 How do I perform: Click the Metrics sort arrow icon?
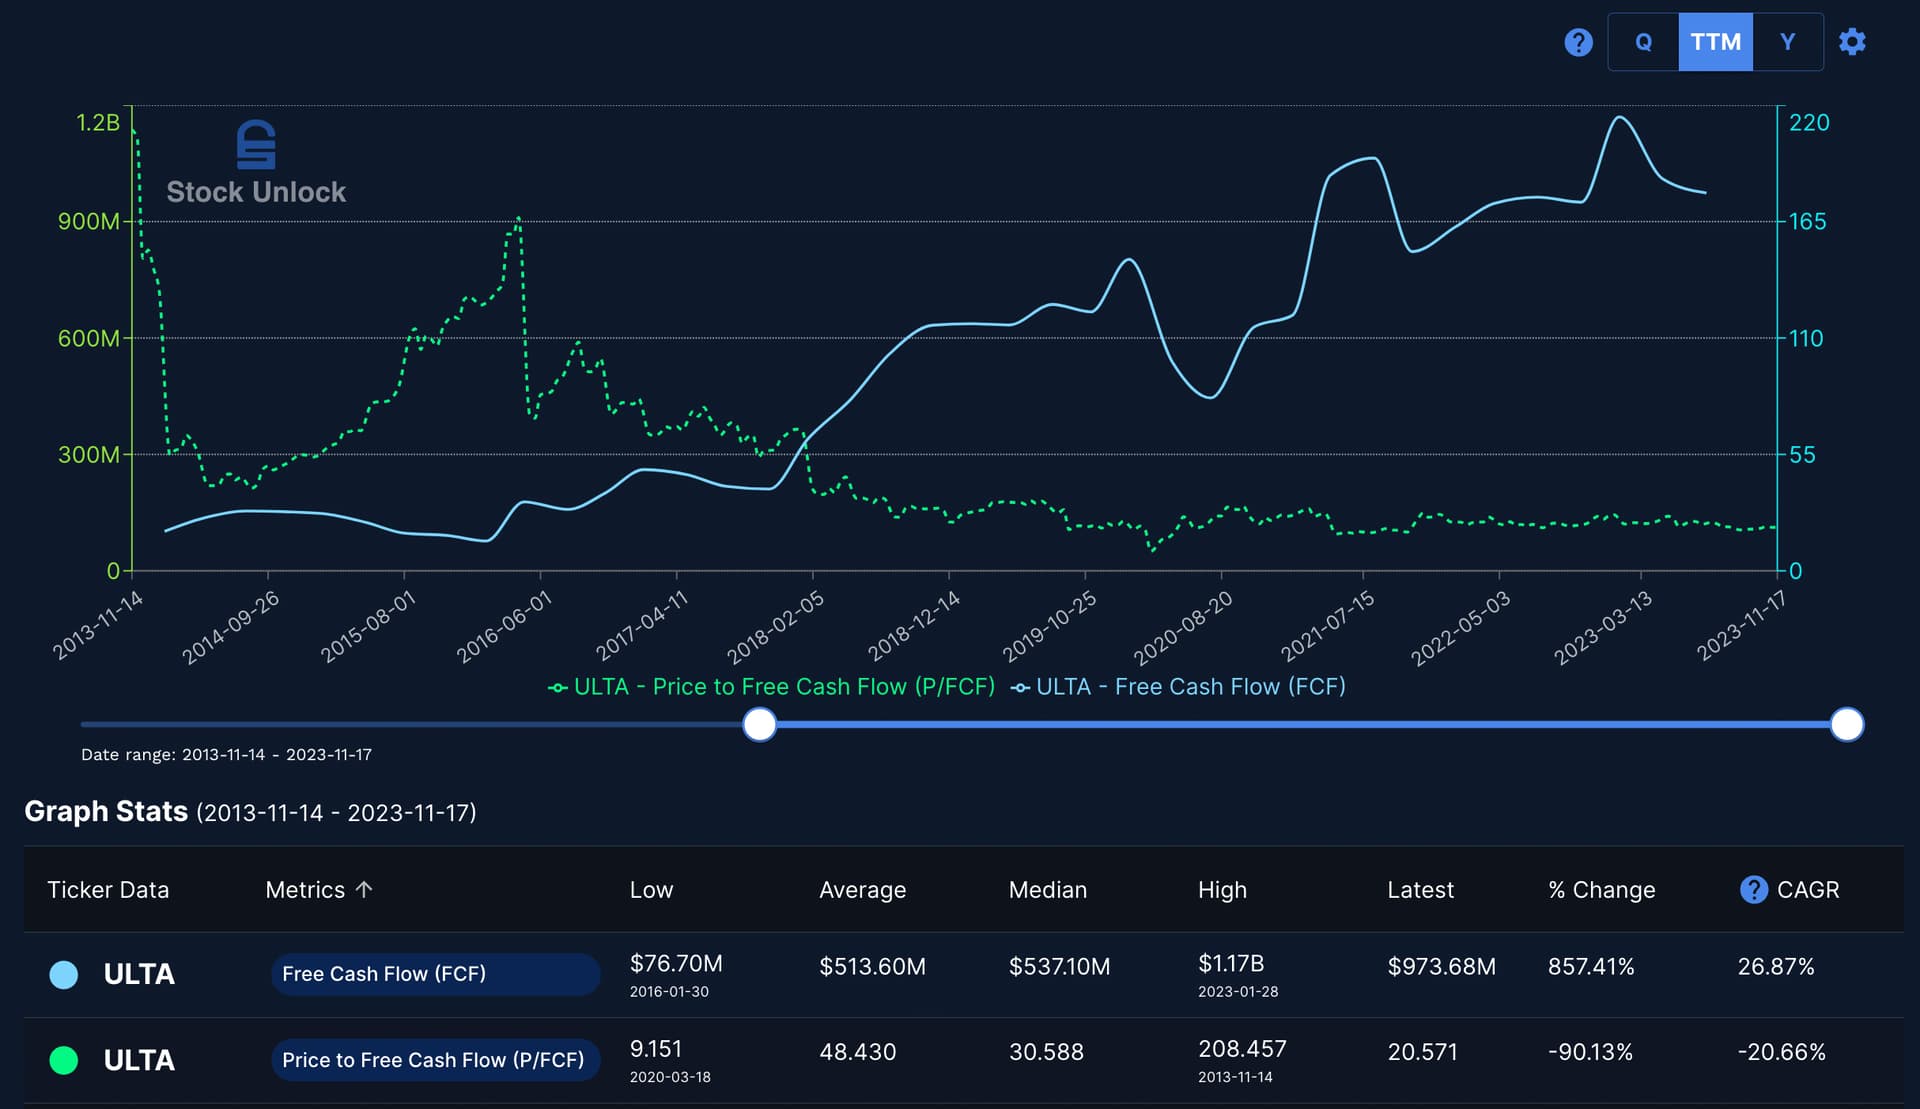(x=364, y=889)
